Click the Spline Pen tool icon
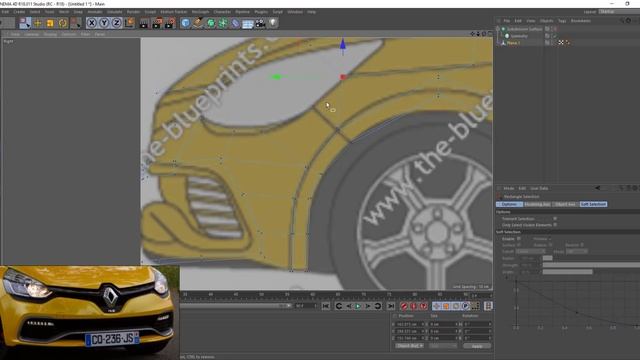 click(x=198, y=23)
